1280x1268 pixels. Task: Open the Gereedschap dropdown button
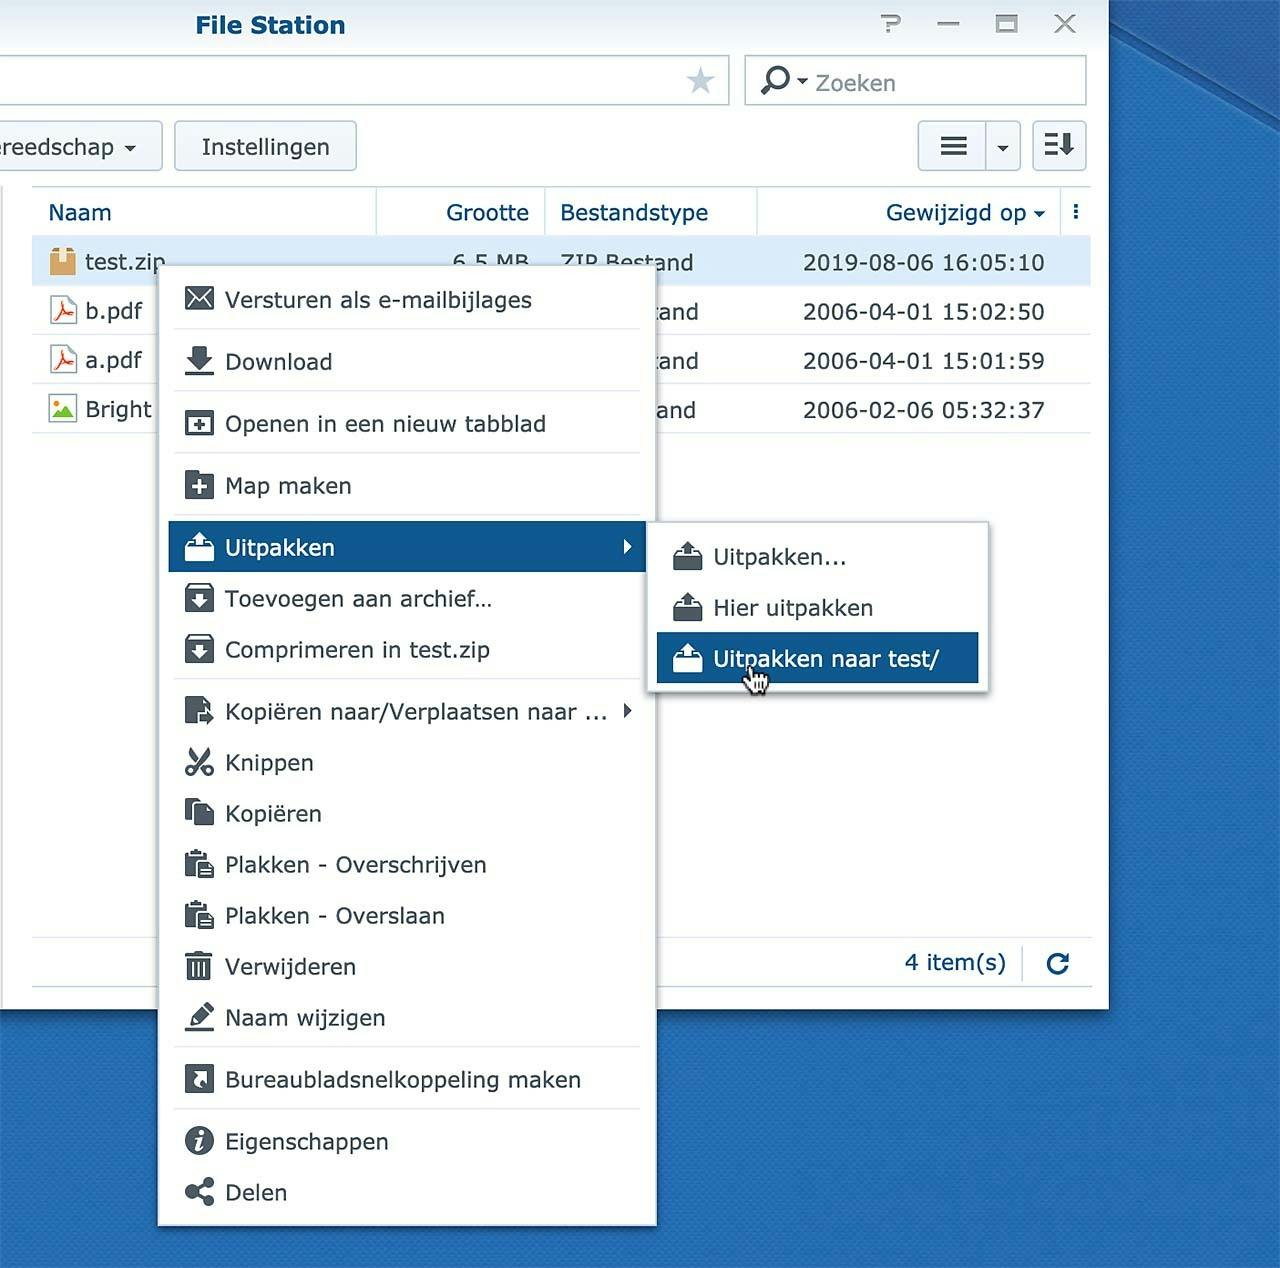tap(80, 147)
